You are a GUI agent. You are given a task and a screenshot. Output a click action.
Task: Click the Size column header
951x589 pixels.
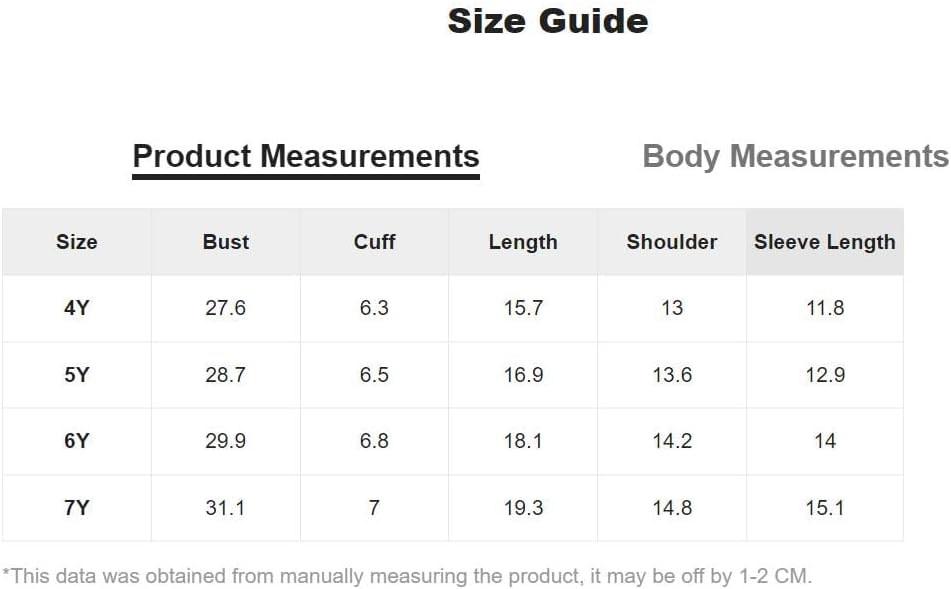[76, 242]
